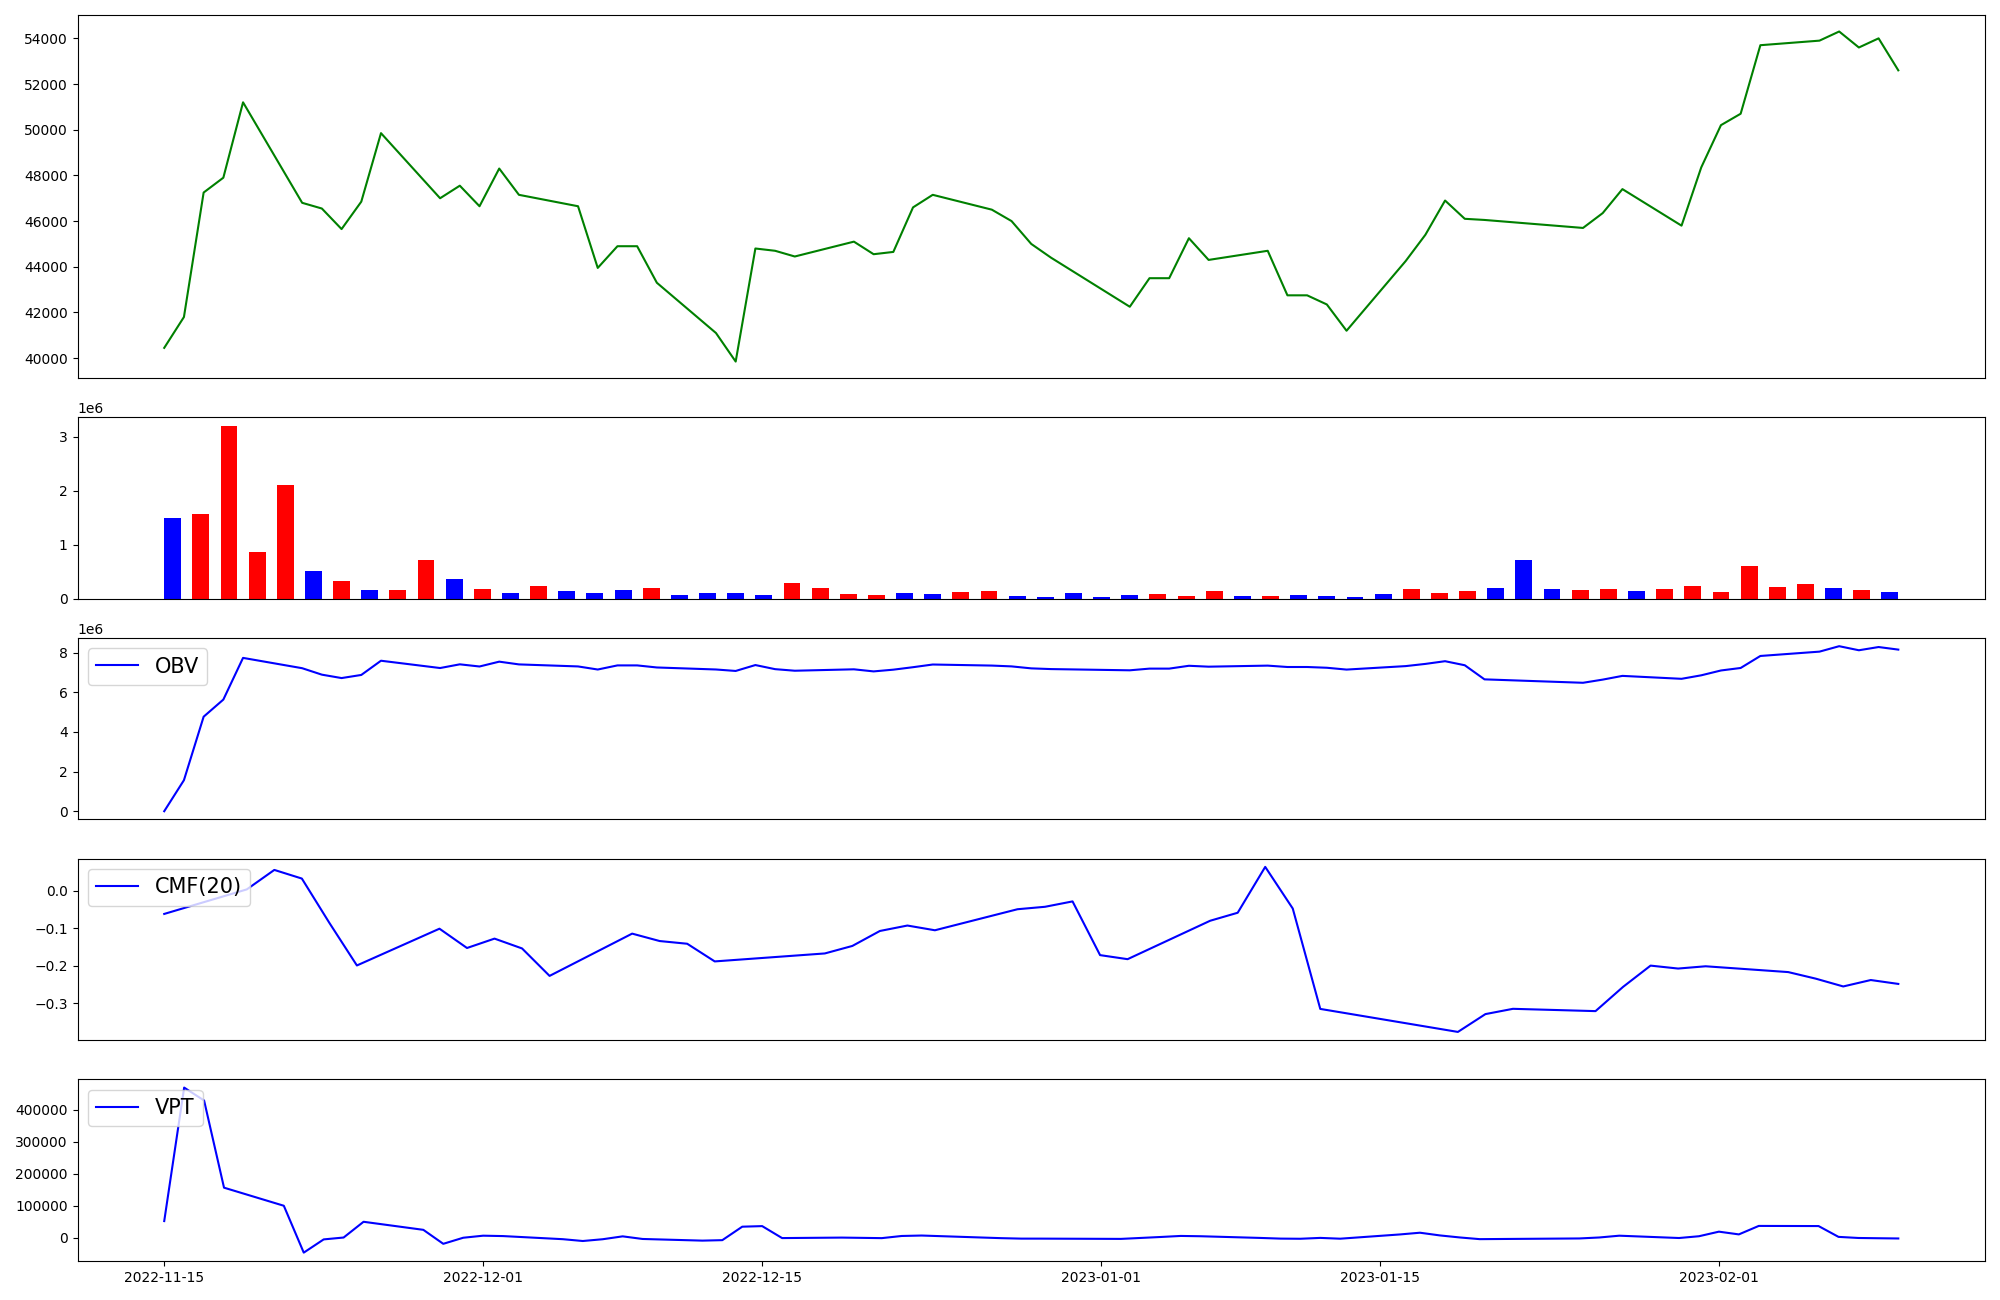Click the tall blue volume bar in late January
This screenshot has height=1300, width=2000.
click(1523, 579)
